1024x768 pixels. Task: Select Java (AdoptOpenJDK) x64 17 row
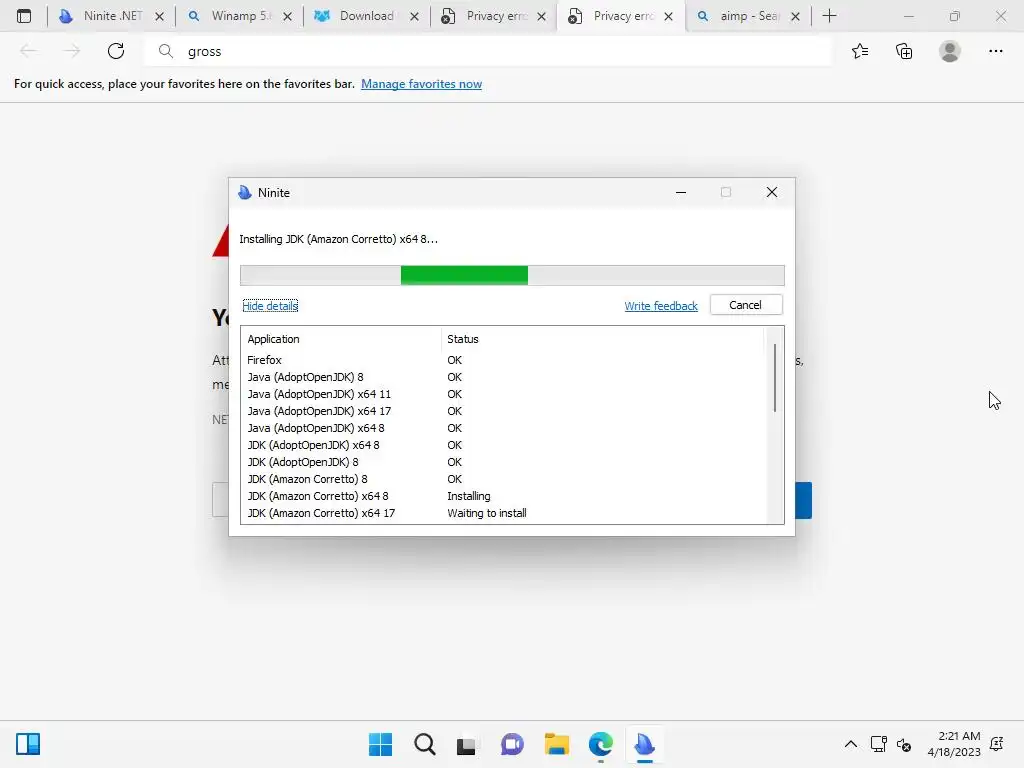pyautogui.click(x=503, y=411)
